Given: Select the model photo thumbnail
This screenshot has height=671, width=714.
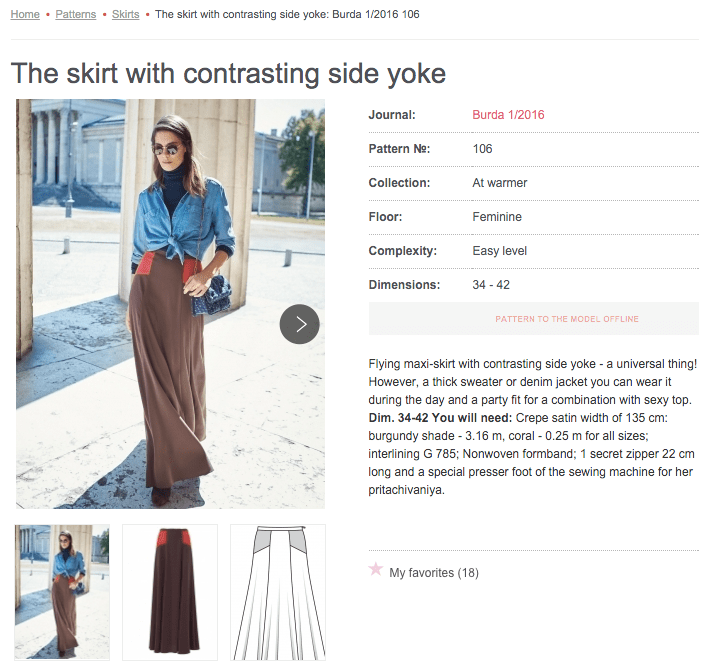Looking at the screenshot, I should pyautogui.click(x=62, y=592).
